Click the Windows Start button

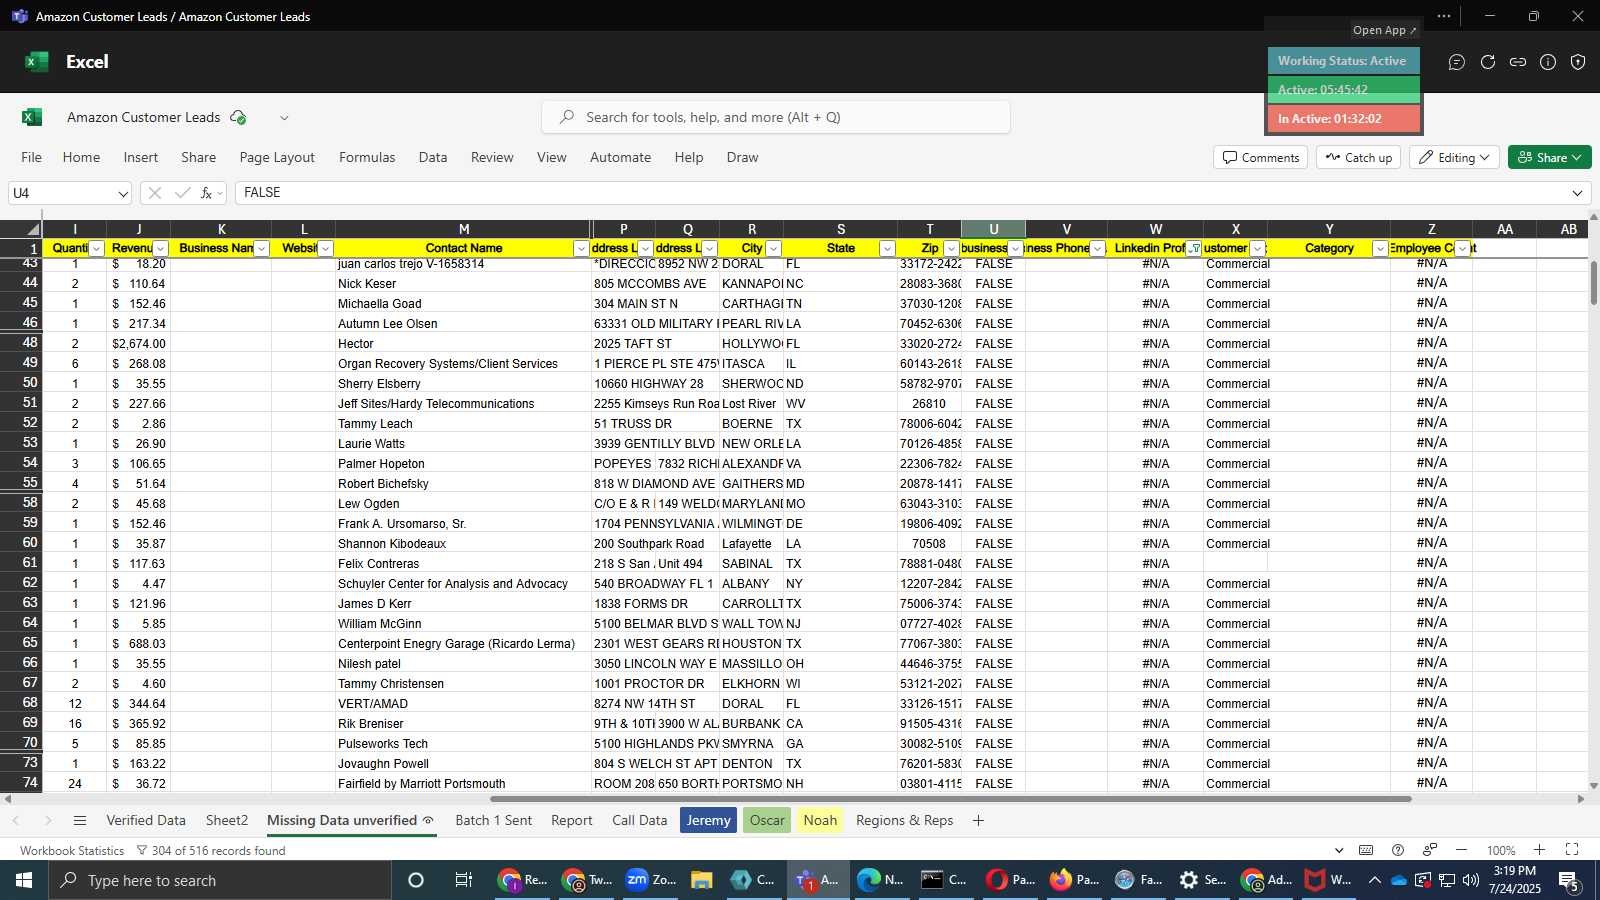click(24, 880)
